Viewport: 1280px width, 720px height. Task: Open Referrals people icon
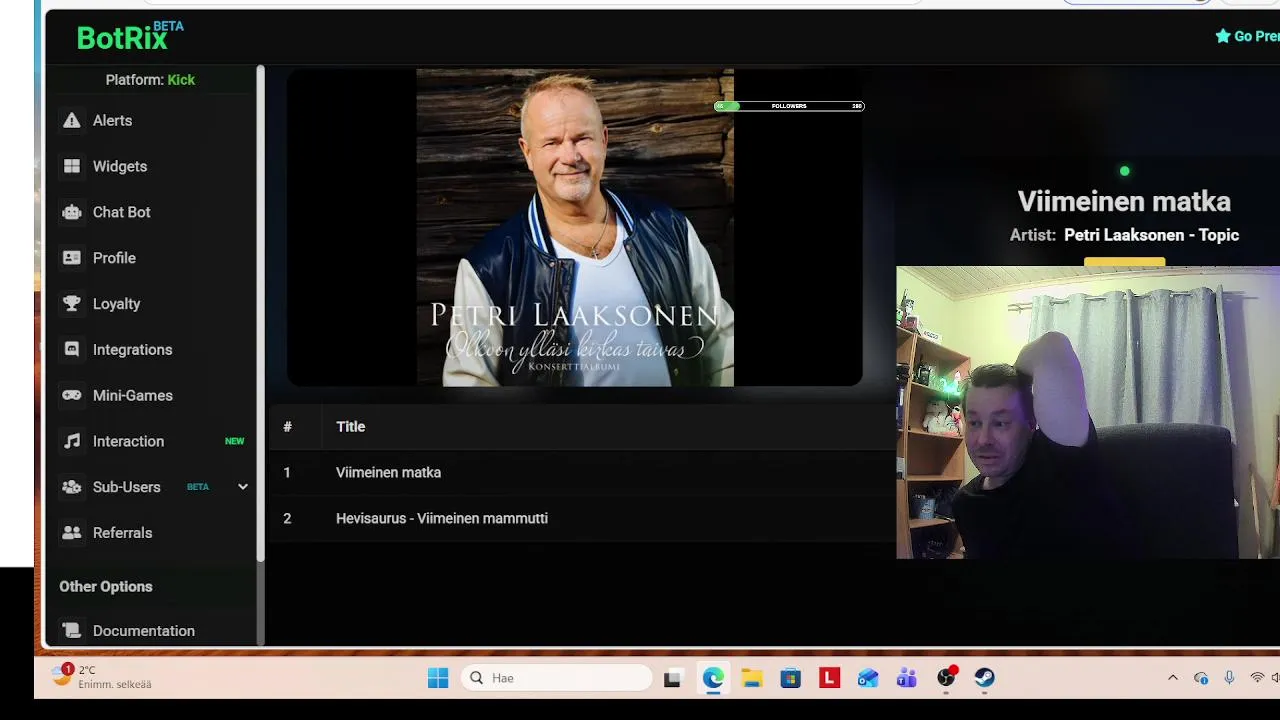tap(71, 533)
